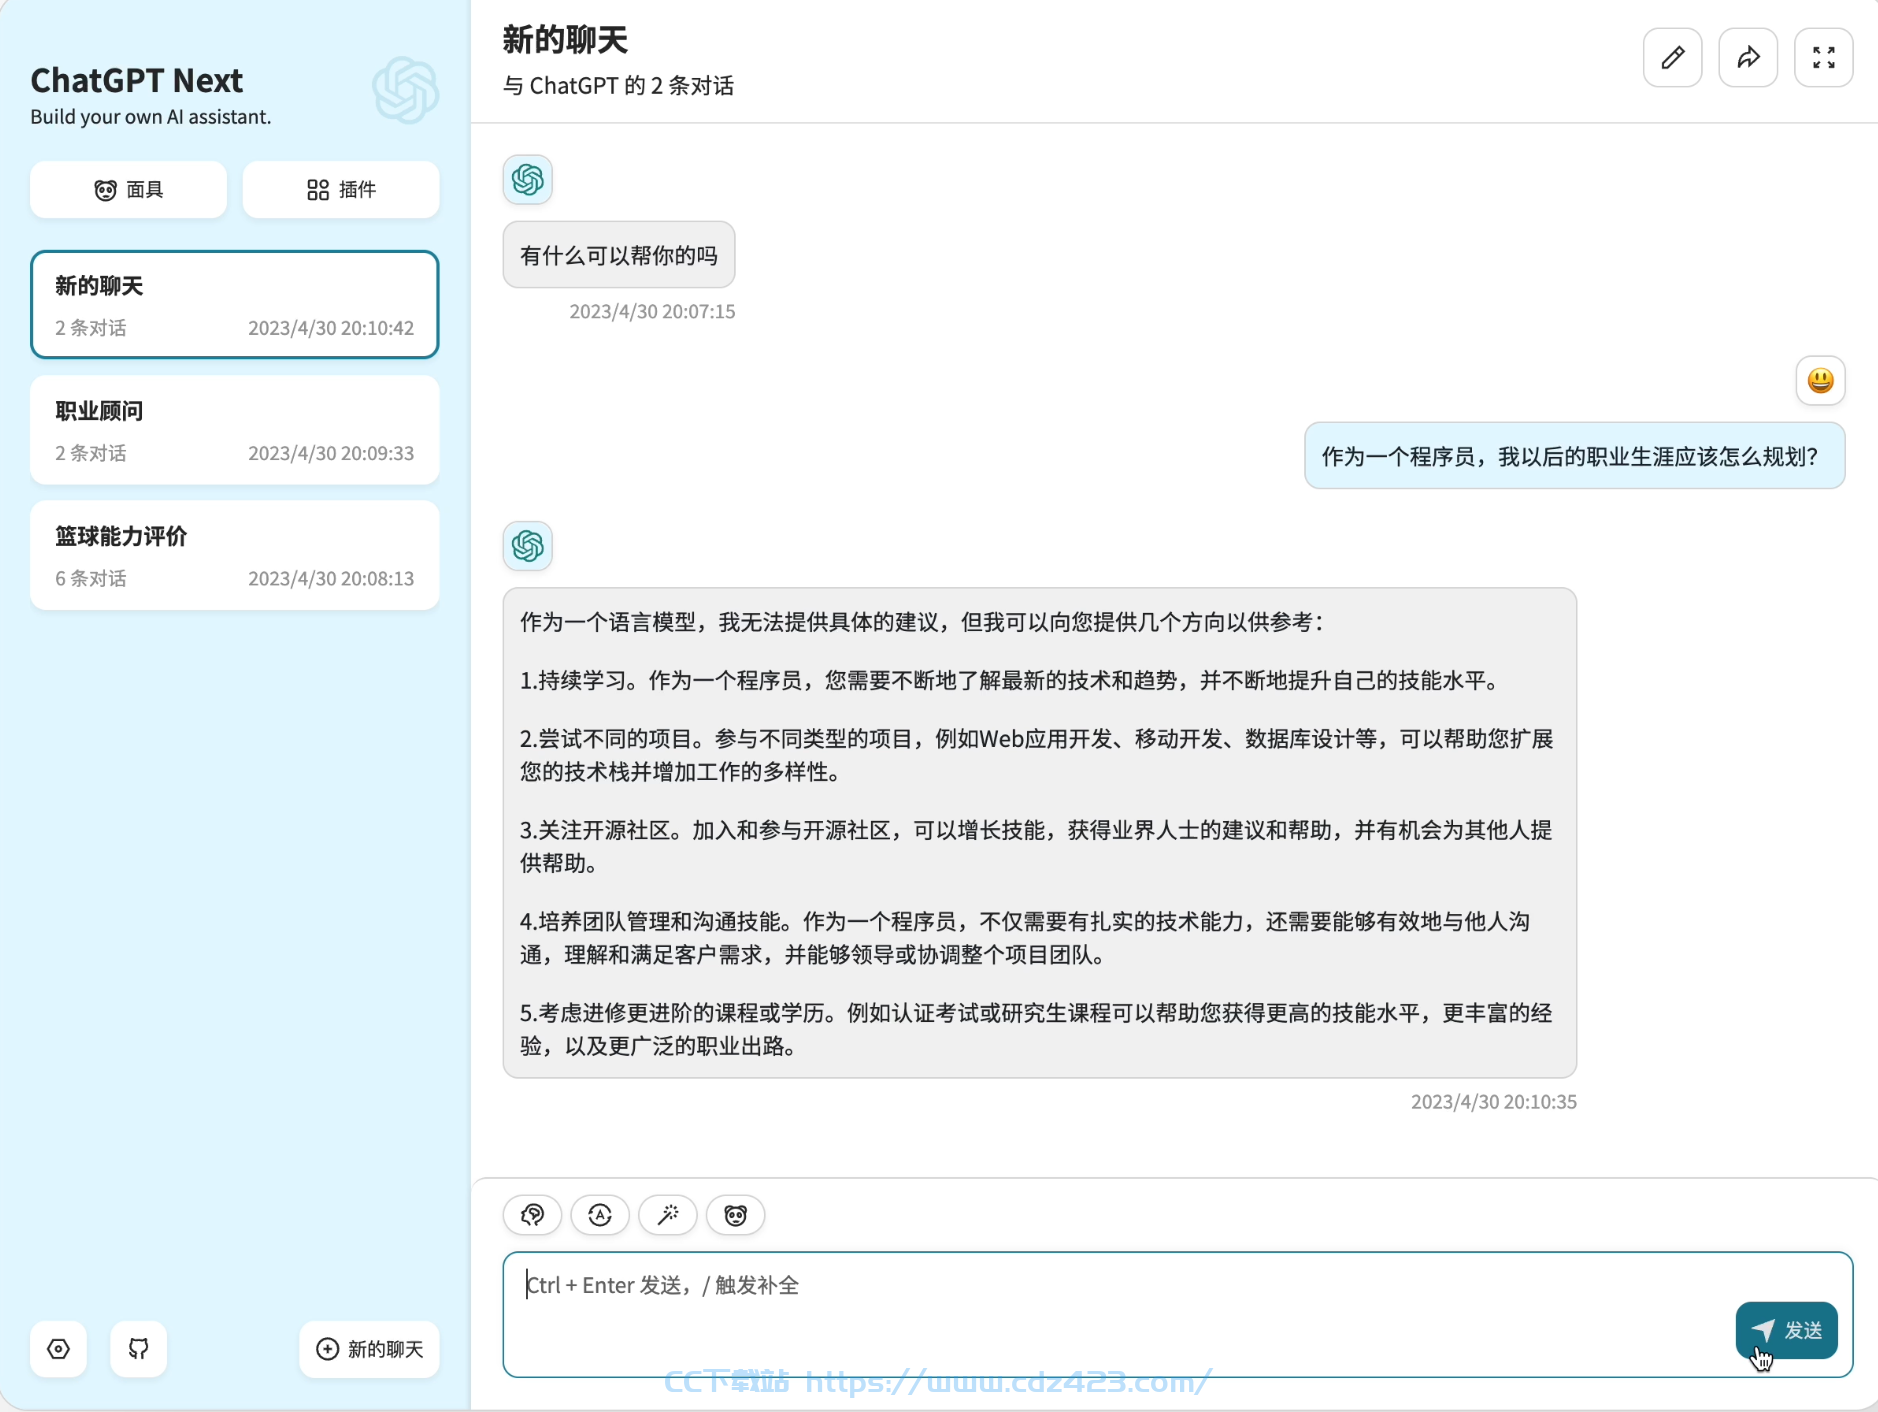
Task: Open the GitHub repository icon
Action: pyautogui.click(x=139, y=1349)
